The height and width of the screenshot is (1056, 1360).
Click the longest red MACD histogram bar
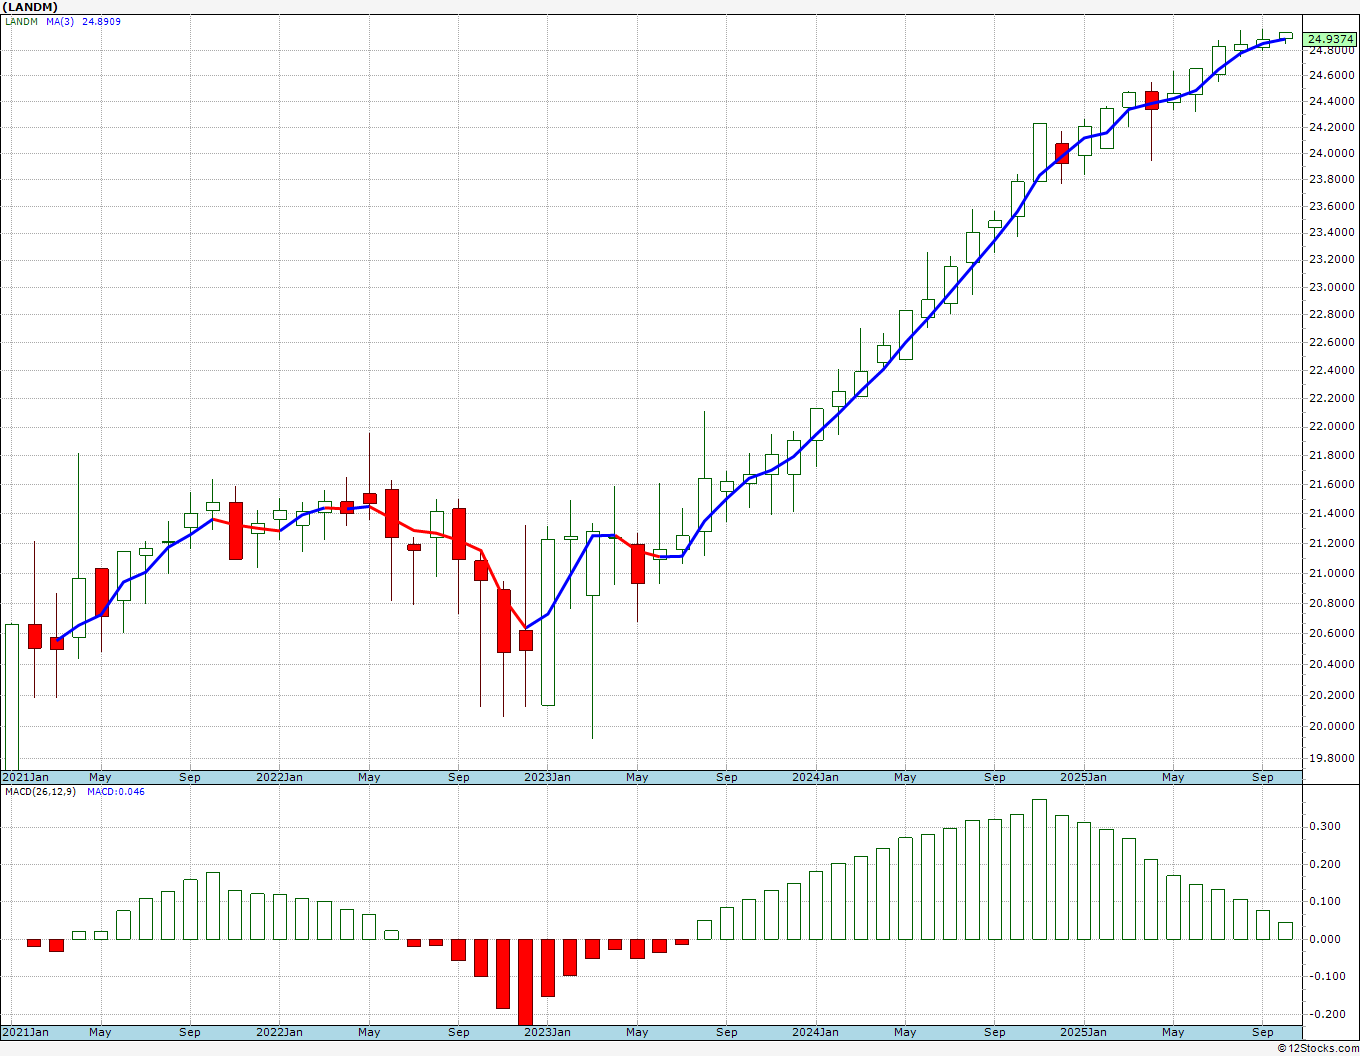[x=525, y=982]
